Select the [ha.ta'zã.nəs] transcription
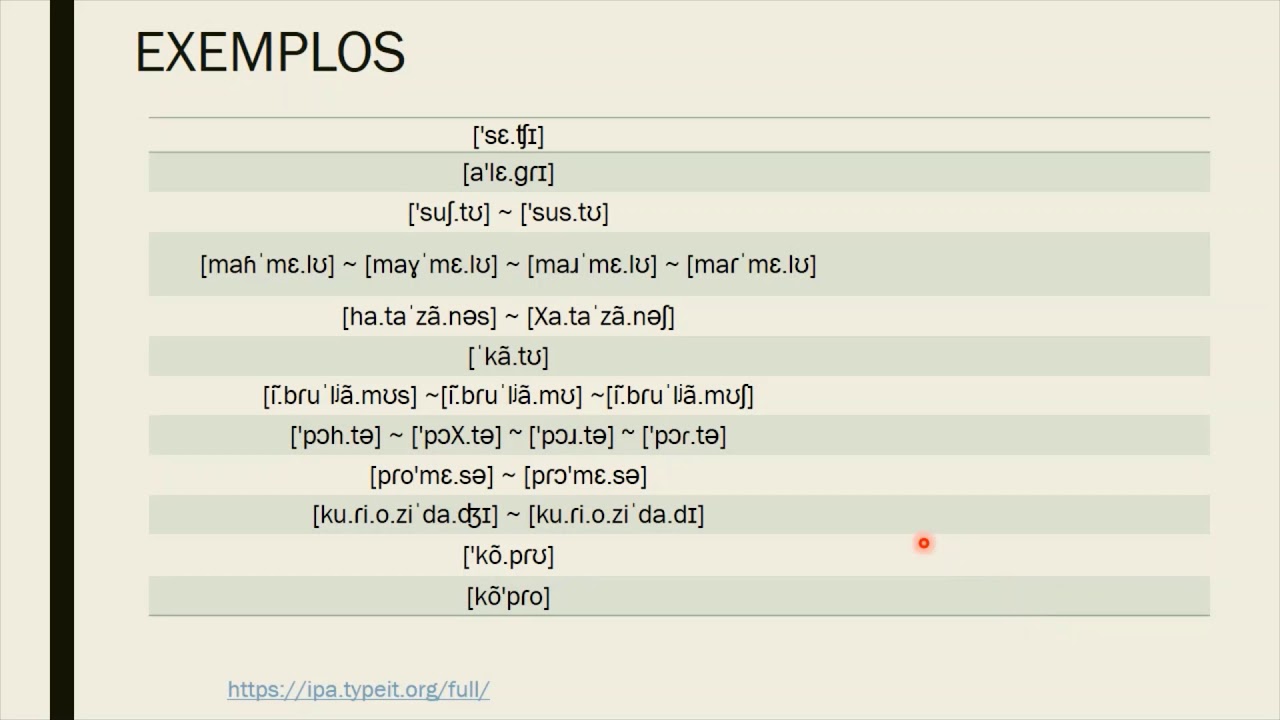Image resolution: width=1280 pixels, height=720 pixels. (x=419, y=317)
